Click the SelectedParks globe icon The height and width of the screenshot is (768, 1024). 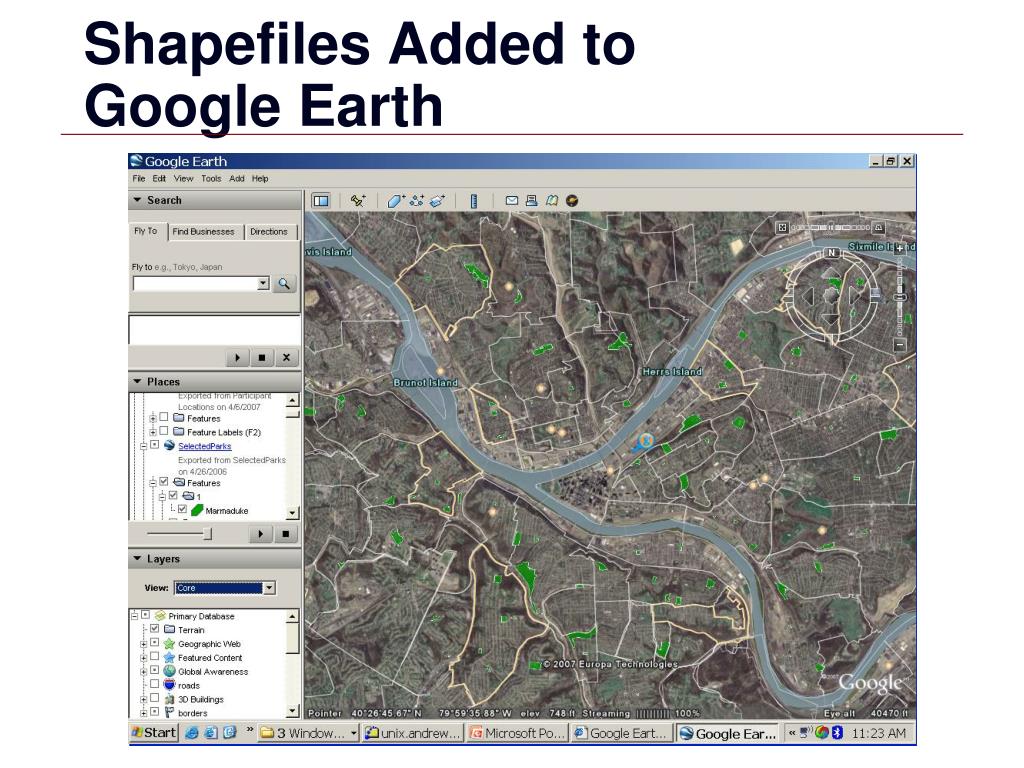(x=169, y=445)
